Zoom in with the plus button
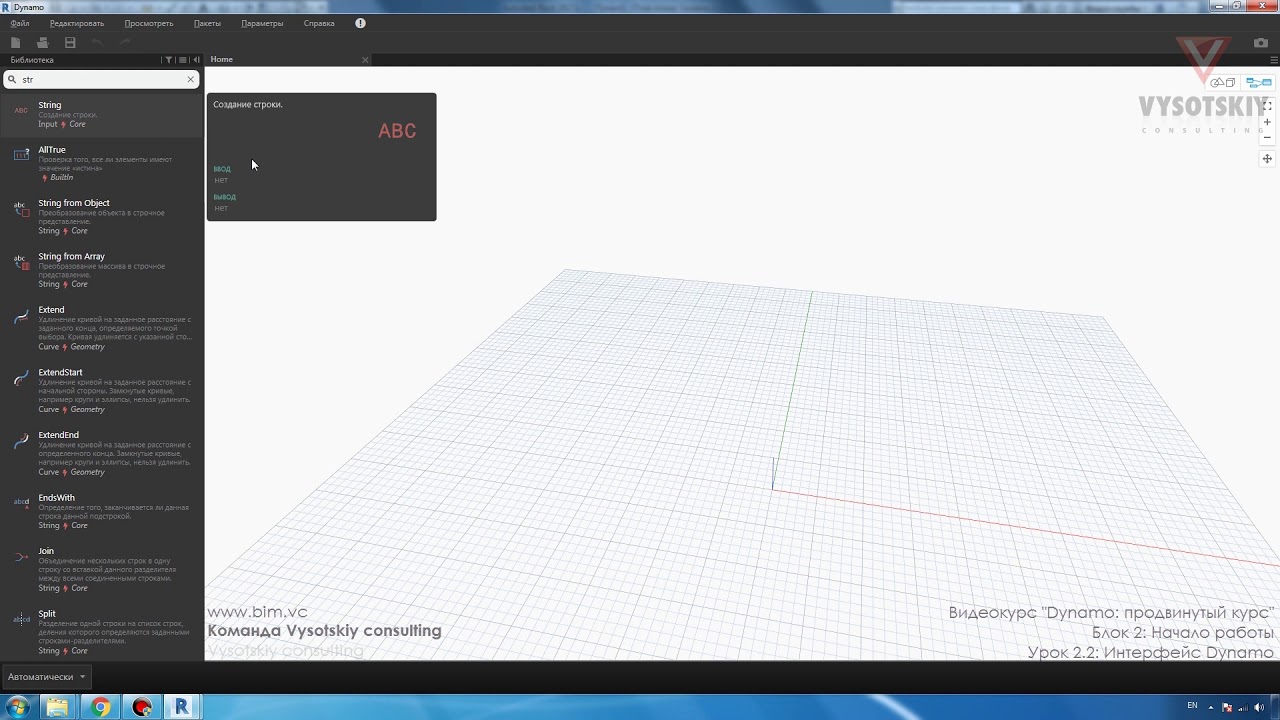This screenshot has height=720, width=1280. 1267,122
